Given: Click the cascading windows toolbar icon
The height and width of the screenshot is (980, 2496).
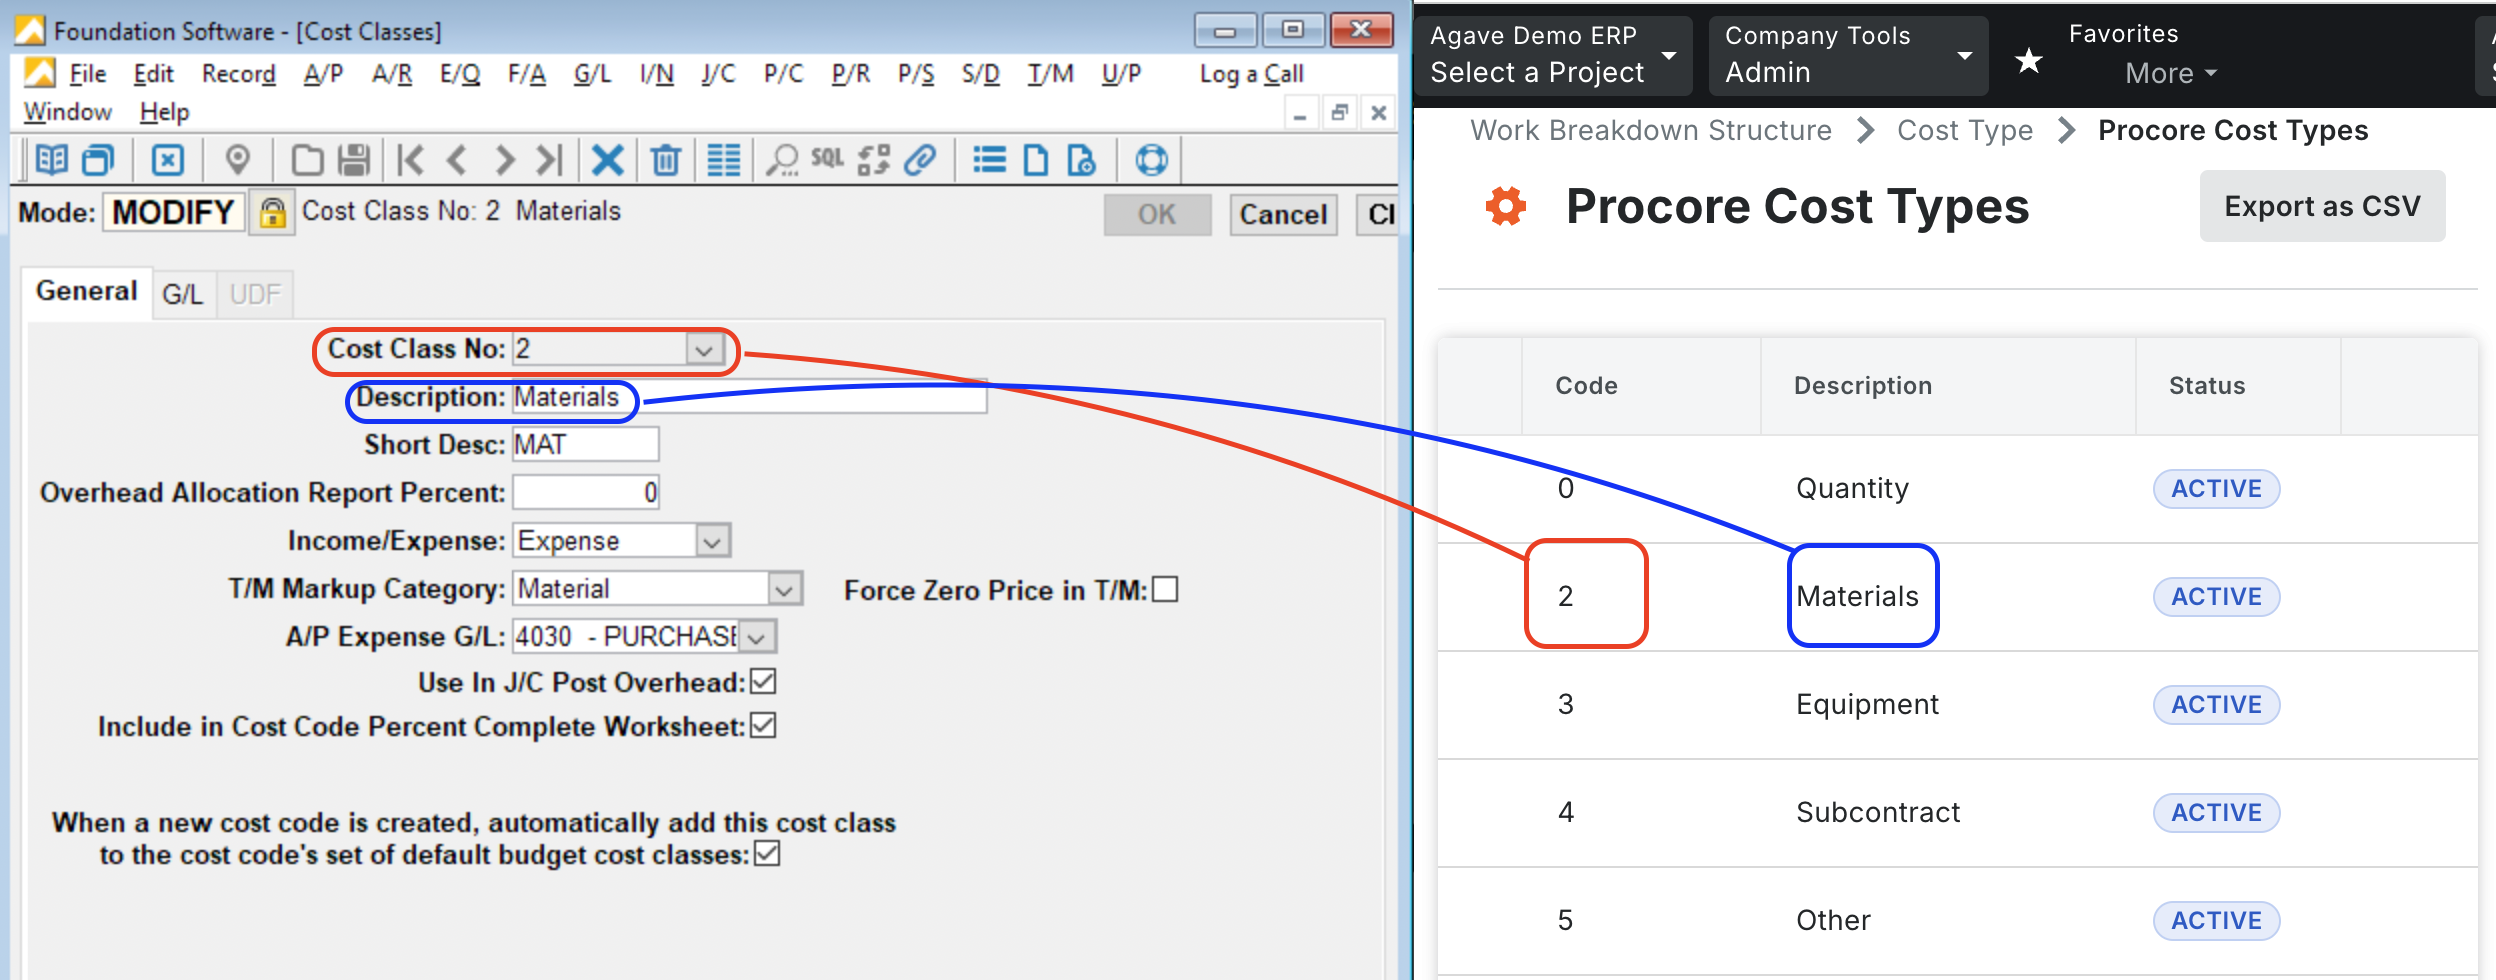Looking at the screenshot, I should [x=98, y=160].
